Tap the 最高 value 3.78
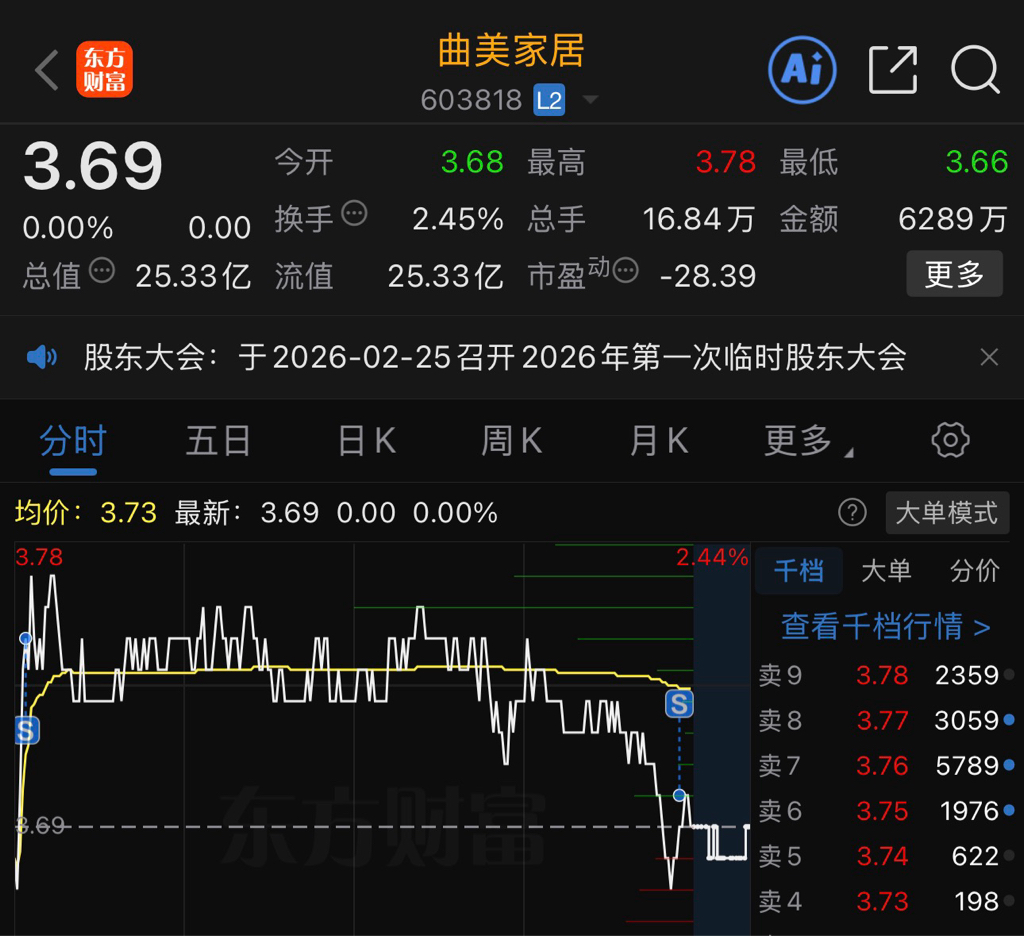This screenshot has height=936, width=1024. pyautogui.click(x=726, y=161)
